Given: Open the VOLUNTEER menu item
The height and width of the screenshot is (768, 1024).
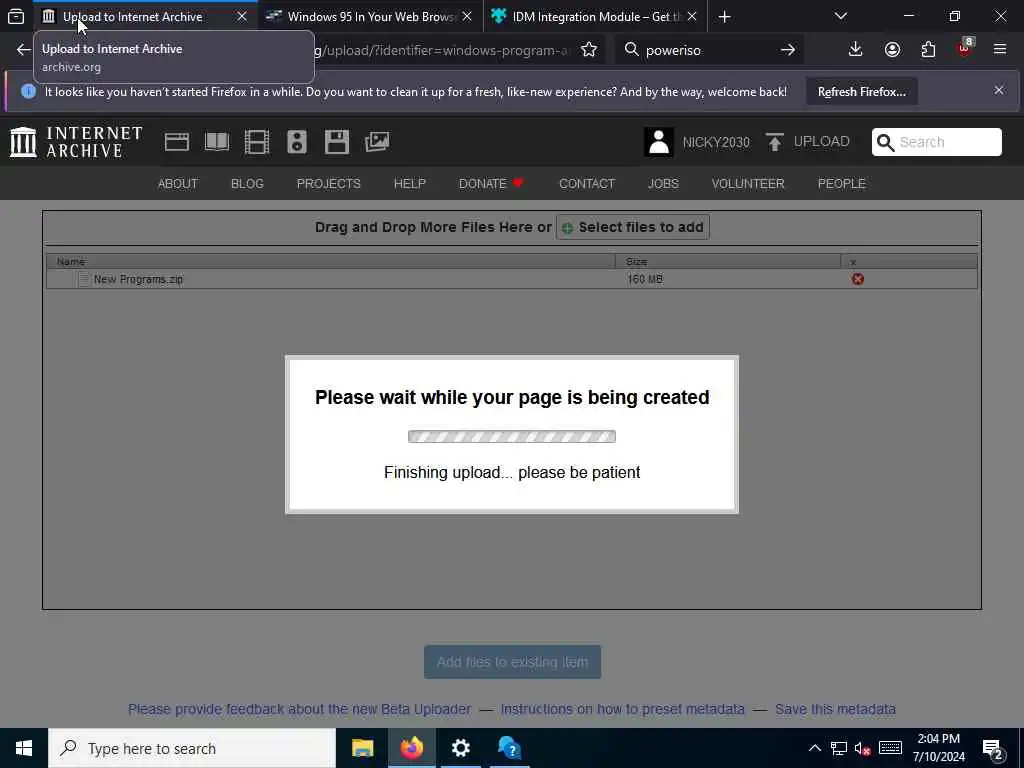Looking at the screenshot, I should click(x=748, y=184).
